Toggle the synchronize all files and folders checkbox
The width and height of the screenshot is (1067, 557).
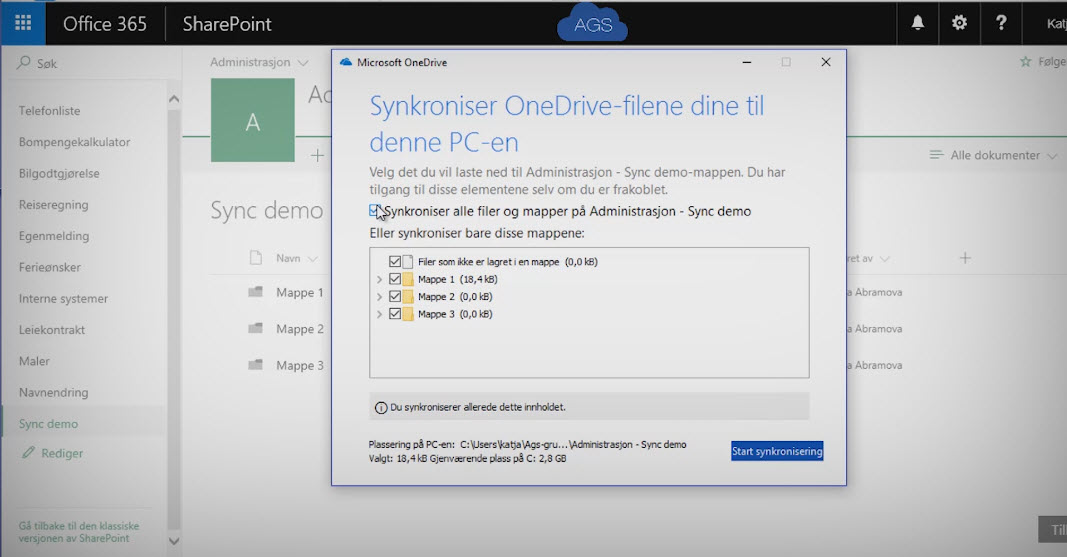[375, 211]
